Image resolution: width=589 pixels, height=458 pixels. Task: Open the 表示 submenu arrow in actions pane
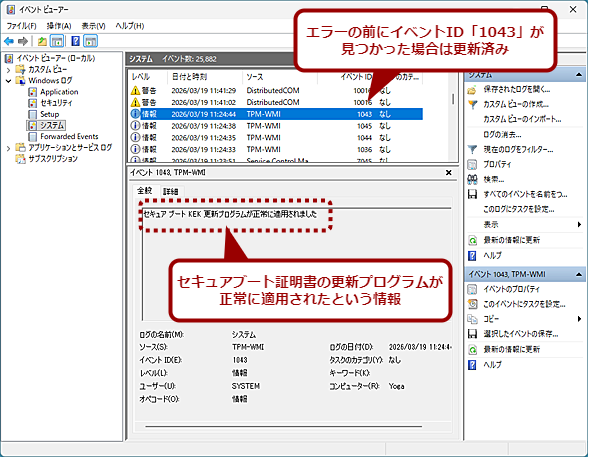[x=579, y=225]
